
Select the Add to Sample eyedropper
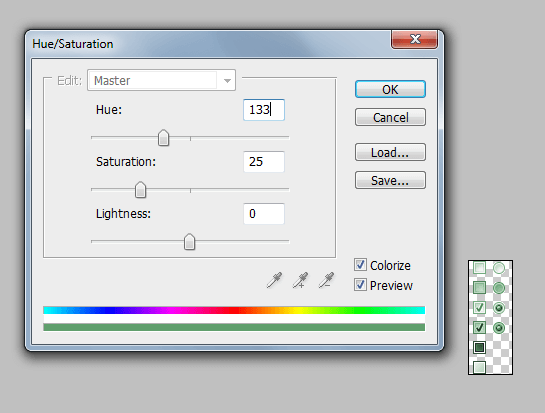pos(300,280)
